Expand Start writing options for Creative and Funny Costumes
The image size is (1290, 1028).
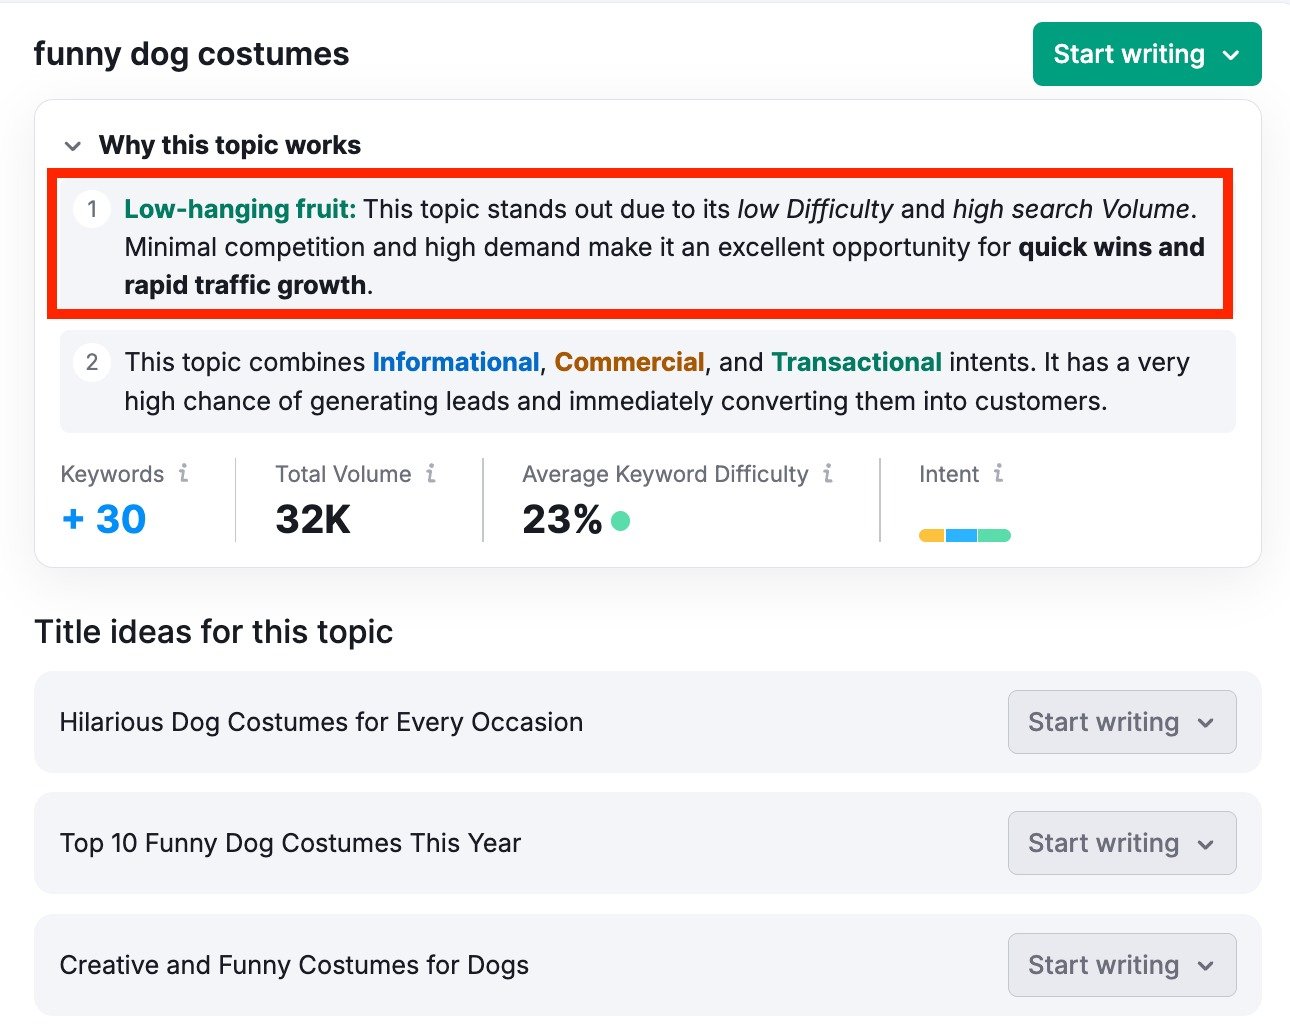pos(1207,965)
